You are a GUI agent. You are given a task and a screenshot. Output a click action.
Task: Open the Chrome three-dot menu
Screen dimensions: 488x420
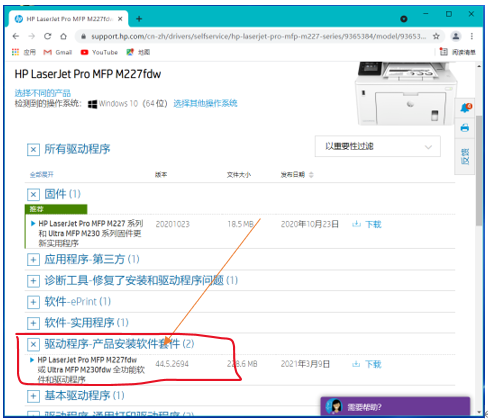tap(472, 36)
